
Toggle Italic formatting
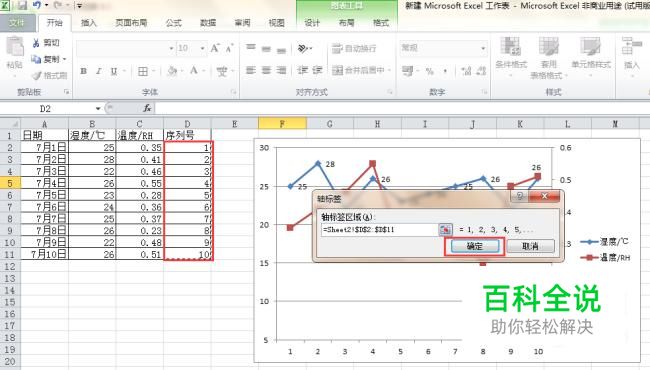(99, 71)
